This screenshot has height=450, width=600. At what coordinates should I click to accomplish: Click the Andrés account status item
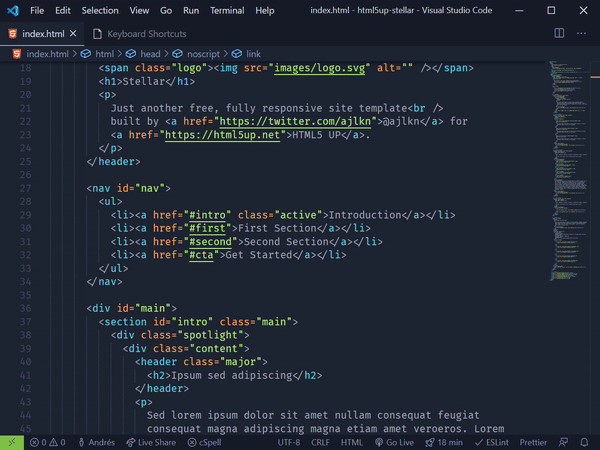tap(96, 442)
